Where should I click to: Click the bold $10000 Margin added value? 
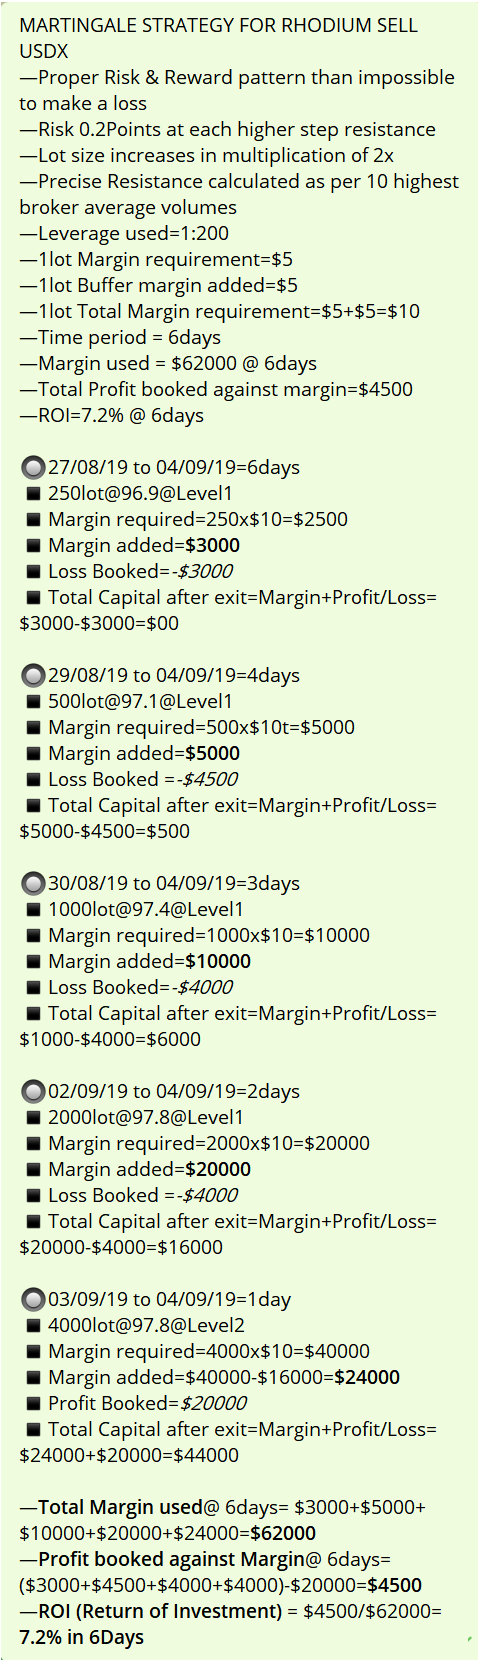click(x=219, y=961)
